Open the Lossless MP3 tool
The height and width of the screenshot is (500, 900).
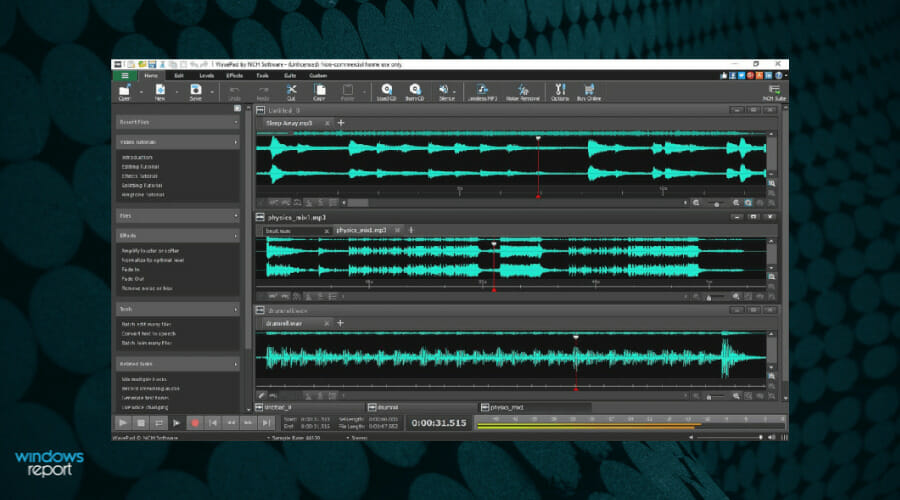(x=482, y=92)
